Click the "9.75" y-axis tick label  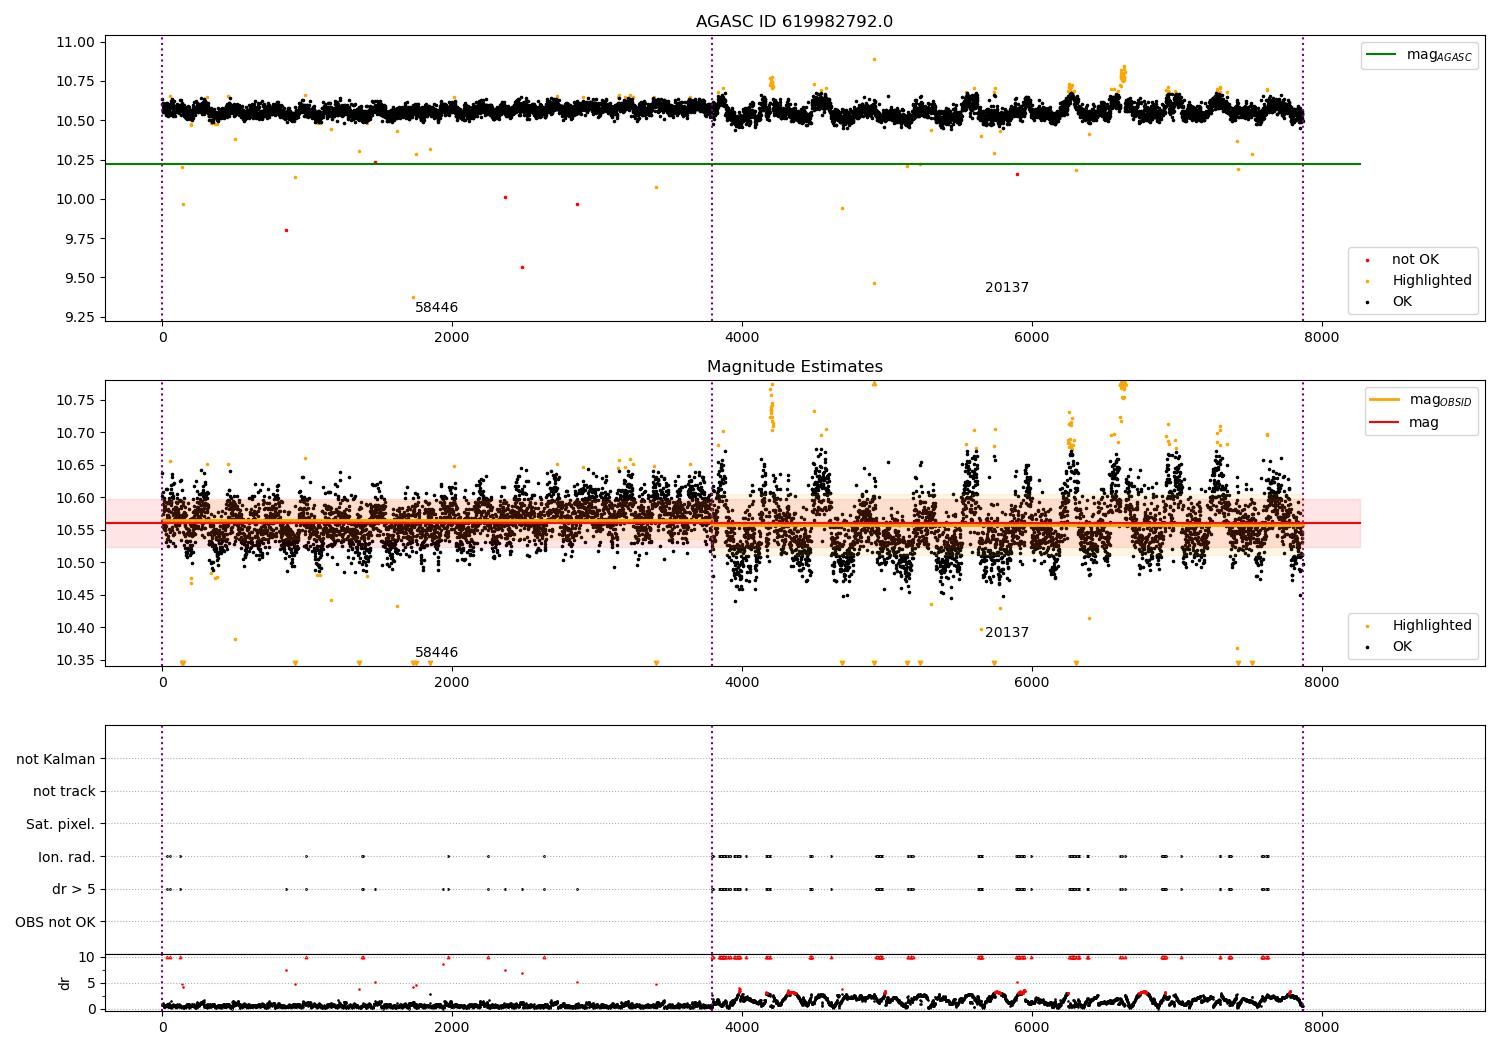click(x=79, y=239)
